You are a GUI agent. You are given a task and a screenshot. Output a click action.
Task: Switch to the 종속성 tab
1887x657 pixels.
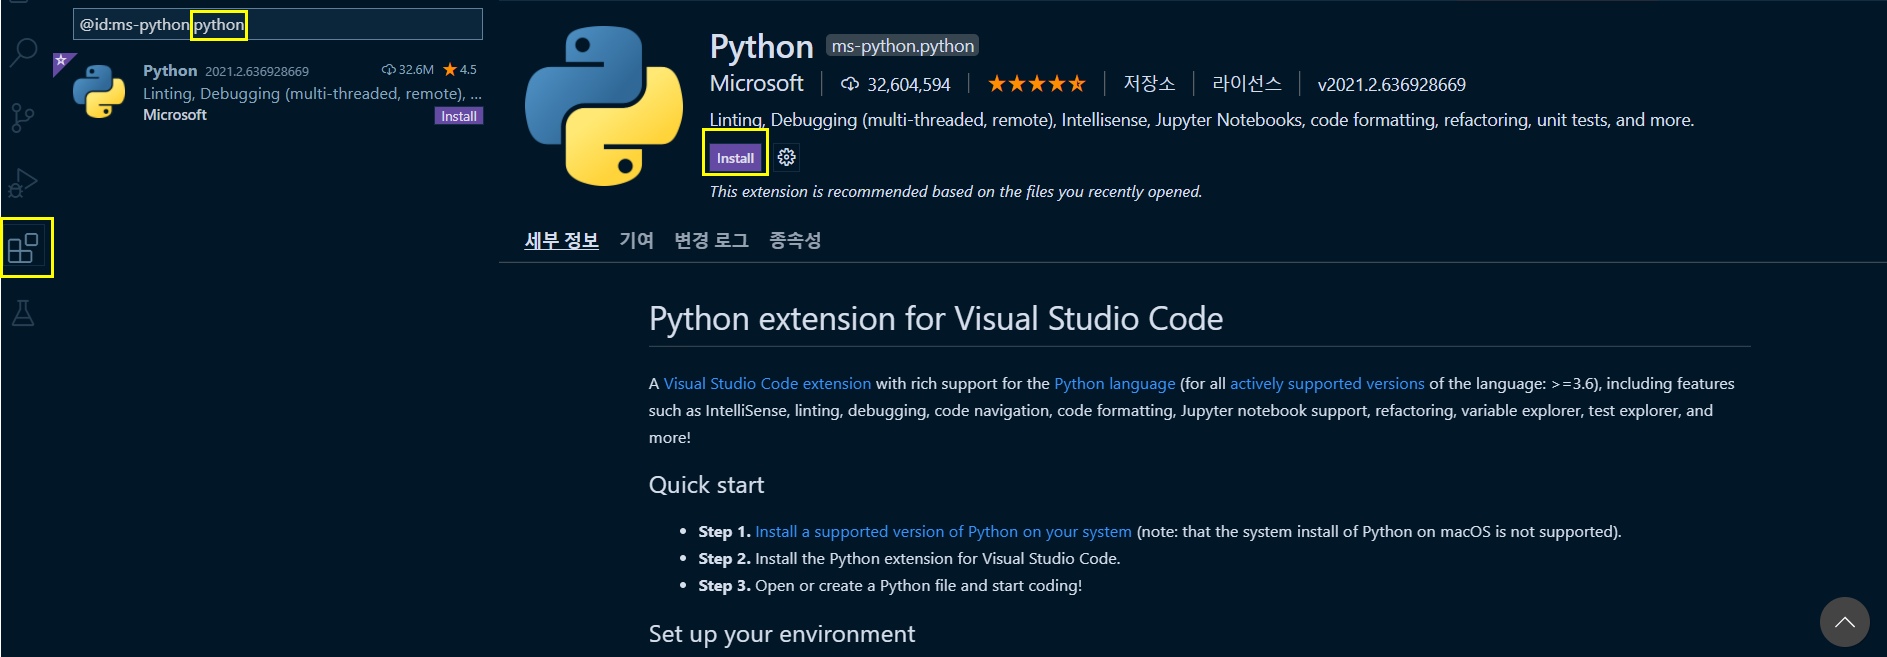(x=795, y=240)
